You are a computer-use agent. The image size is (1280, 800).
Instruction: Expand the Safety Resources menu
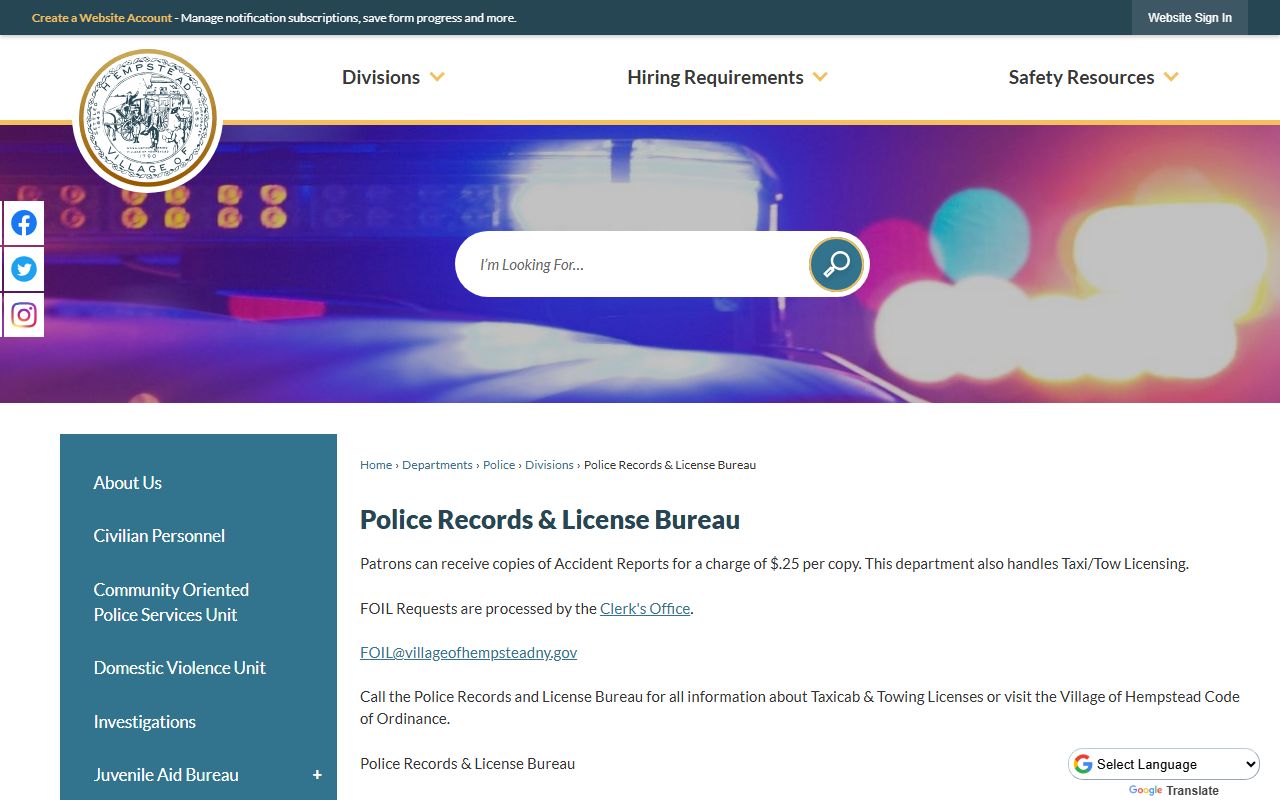(1093, 77)
